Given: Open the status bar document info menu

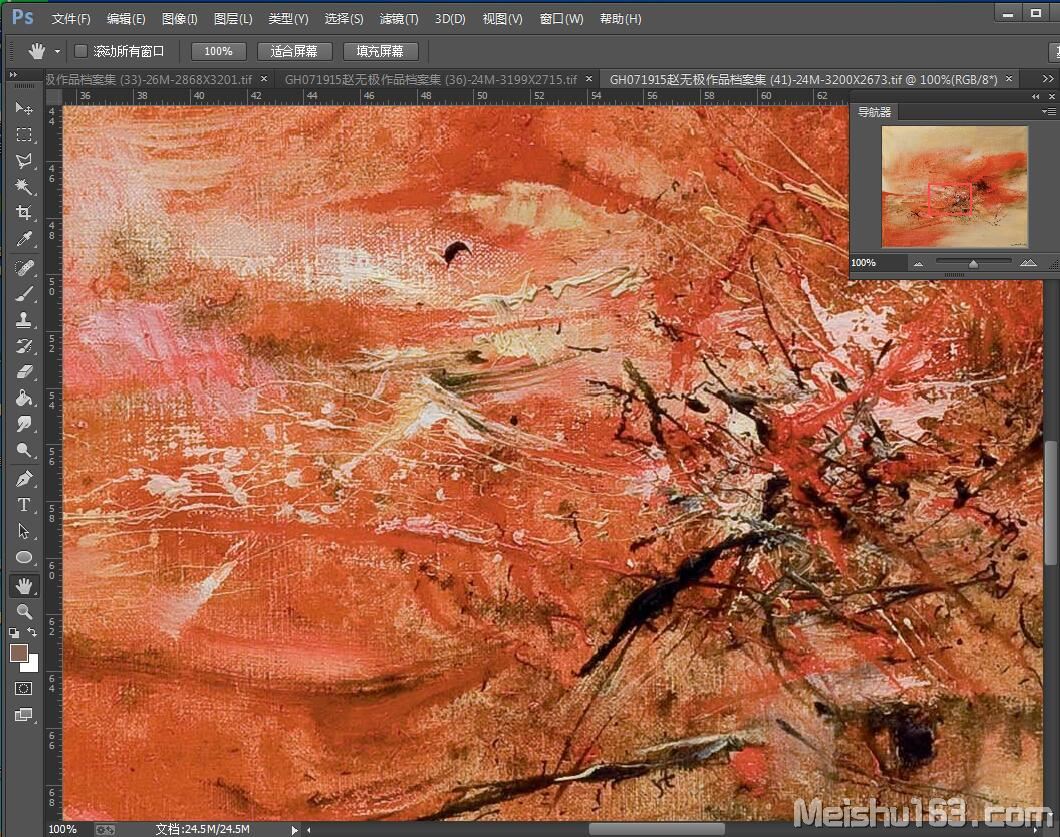Looking at the screenshot, I should (294, 830).
